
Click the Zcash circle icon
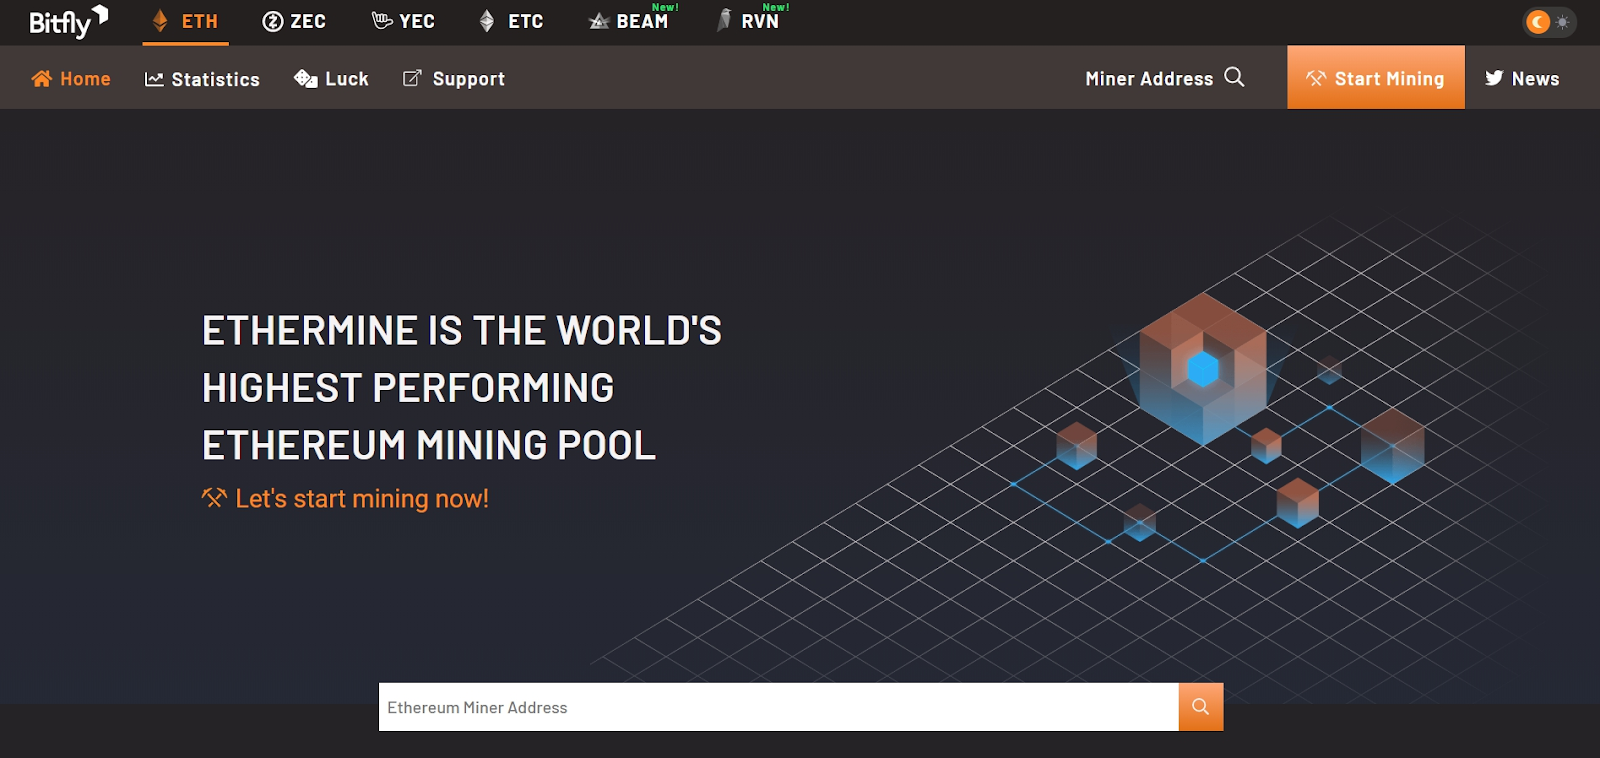tap(273, 21)
